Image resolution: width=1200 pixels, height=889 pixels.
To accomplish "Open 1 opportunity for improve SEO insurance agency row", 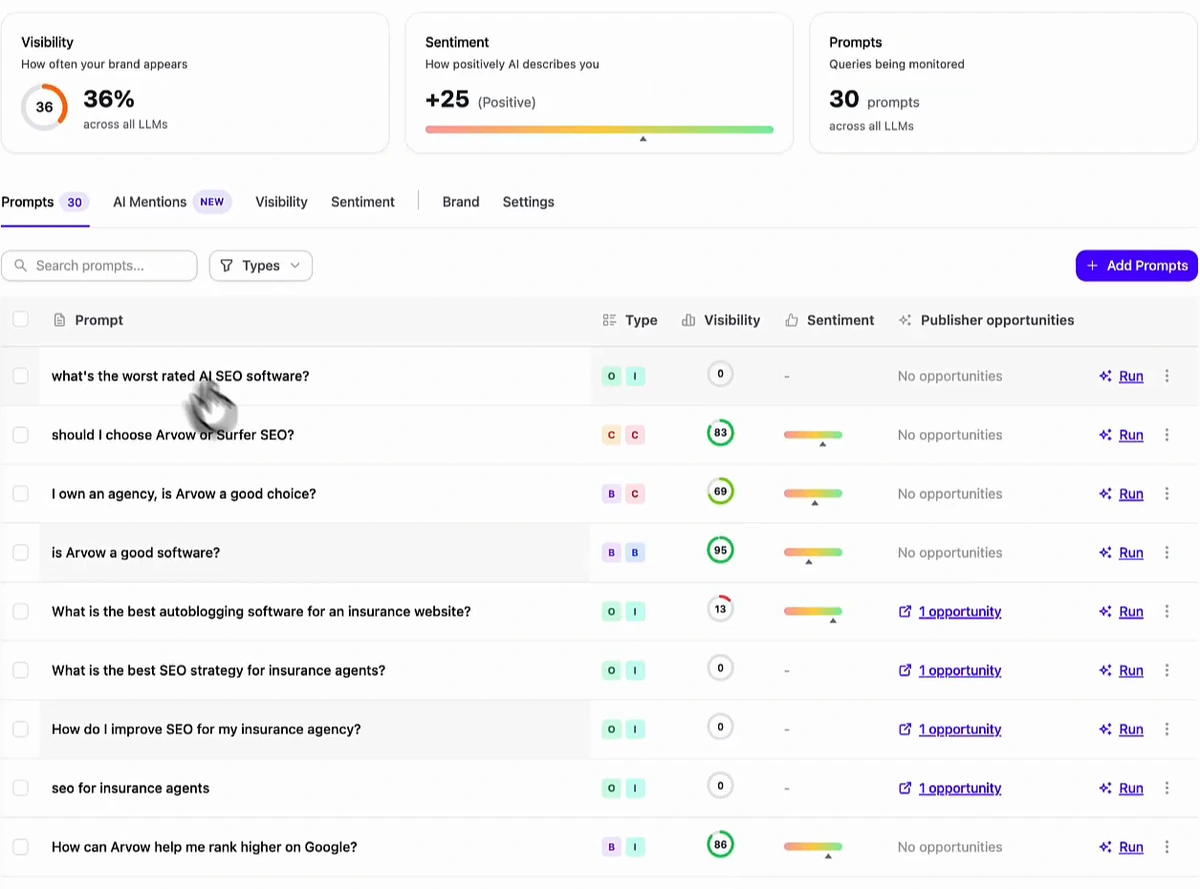I will tap(960, 729).
